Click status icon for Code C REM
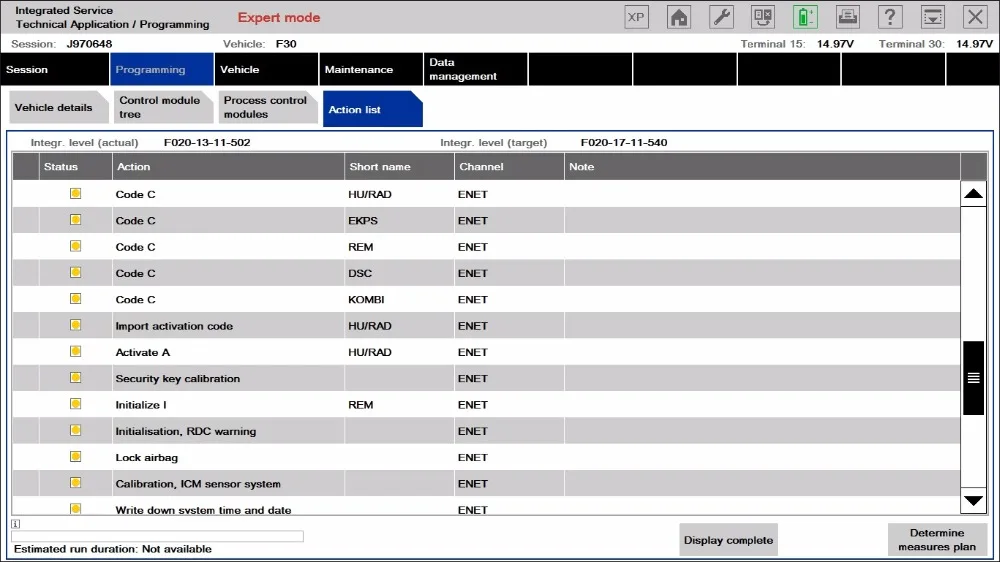Viewport: 1000px width, 562px height. click(75, 246)
